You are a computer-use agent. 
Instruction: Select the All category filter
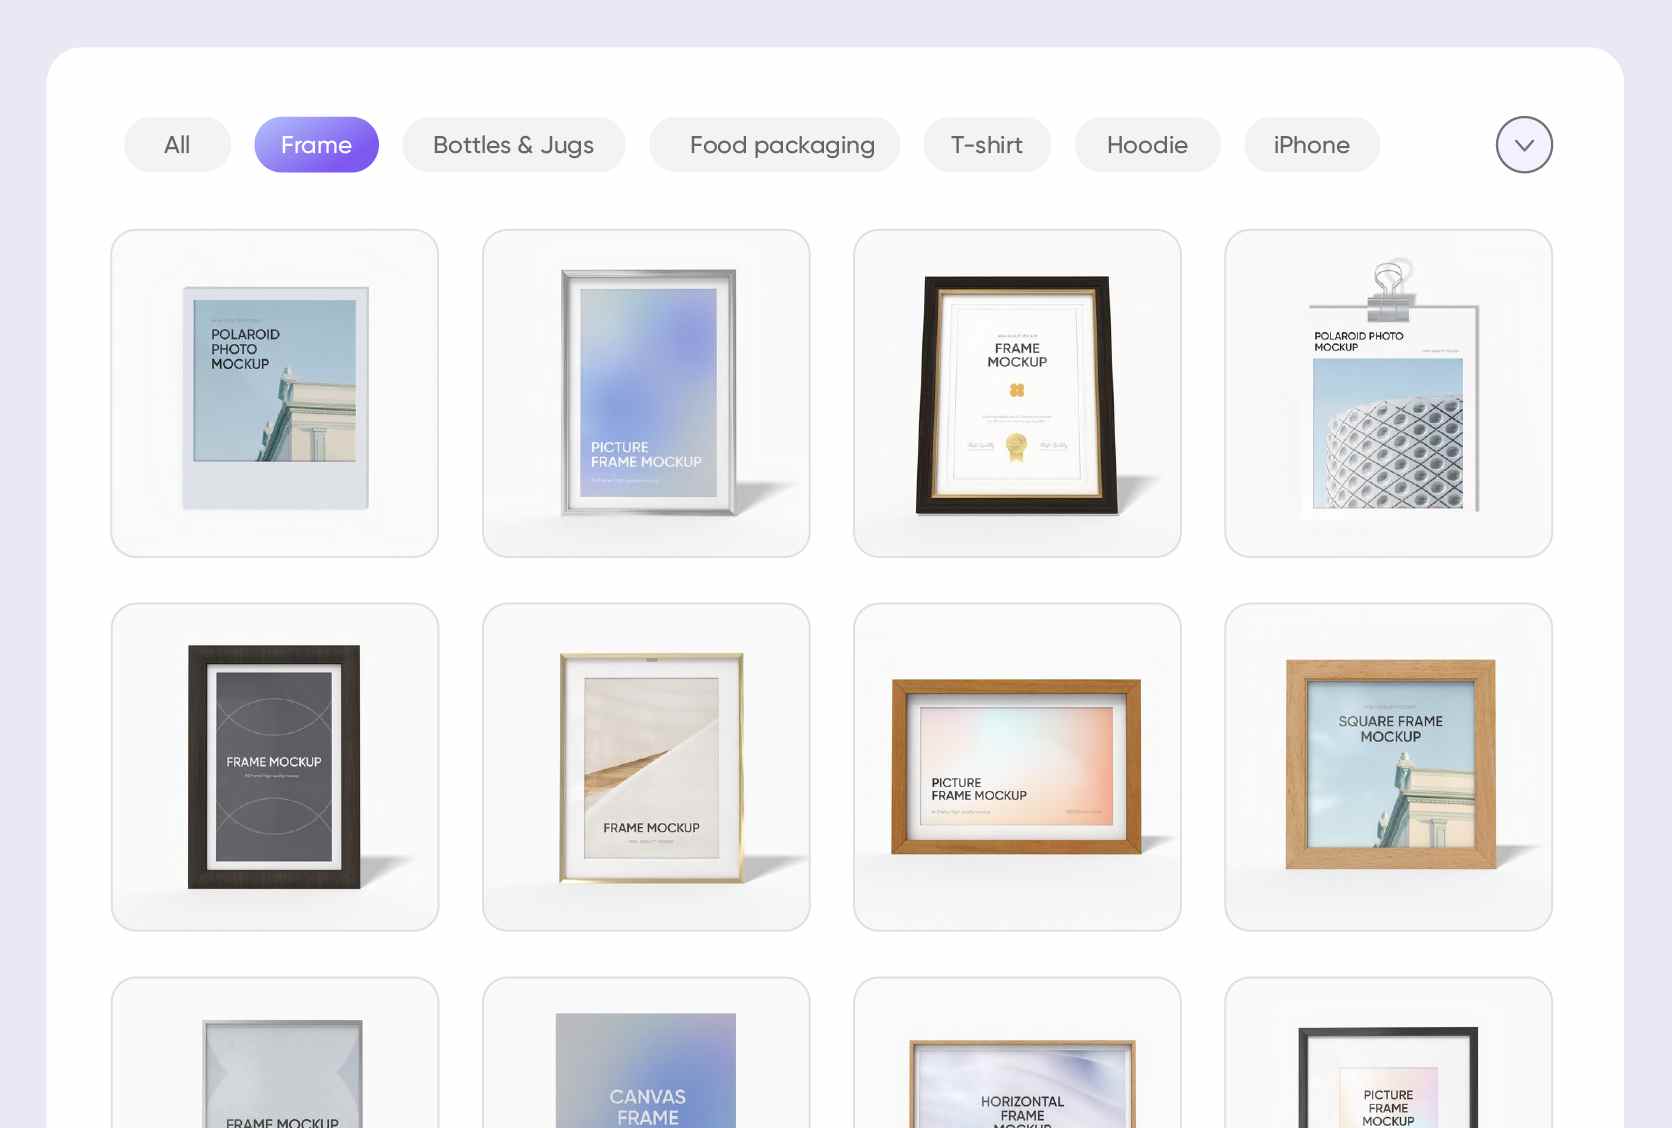[x=177, y=145]
